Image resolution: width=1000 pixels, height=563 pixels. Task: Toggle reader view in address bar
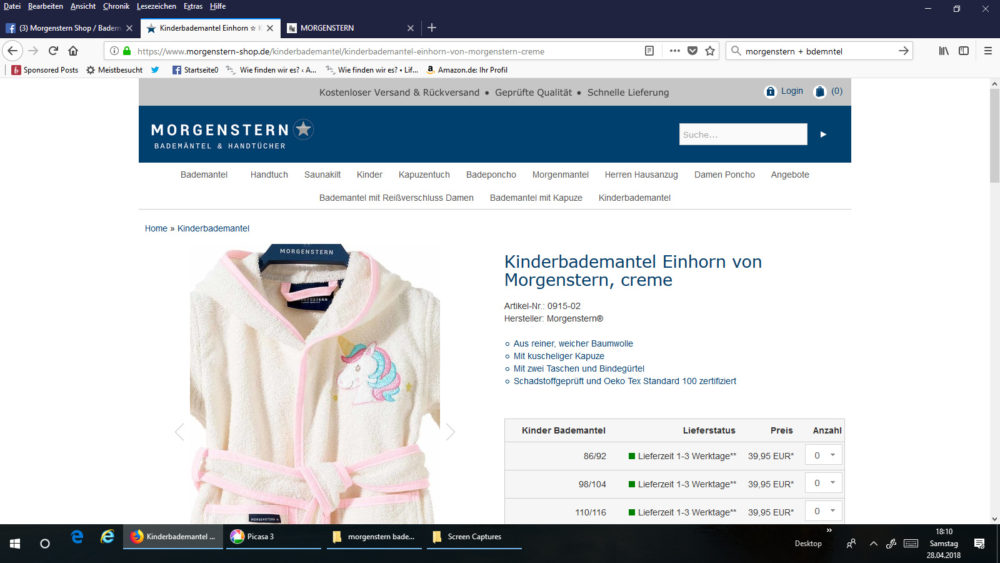point(649,51)
